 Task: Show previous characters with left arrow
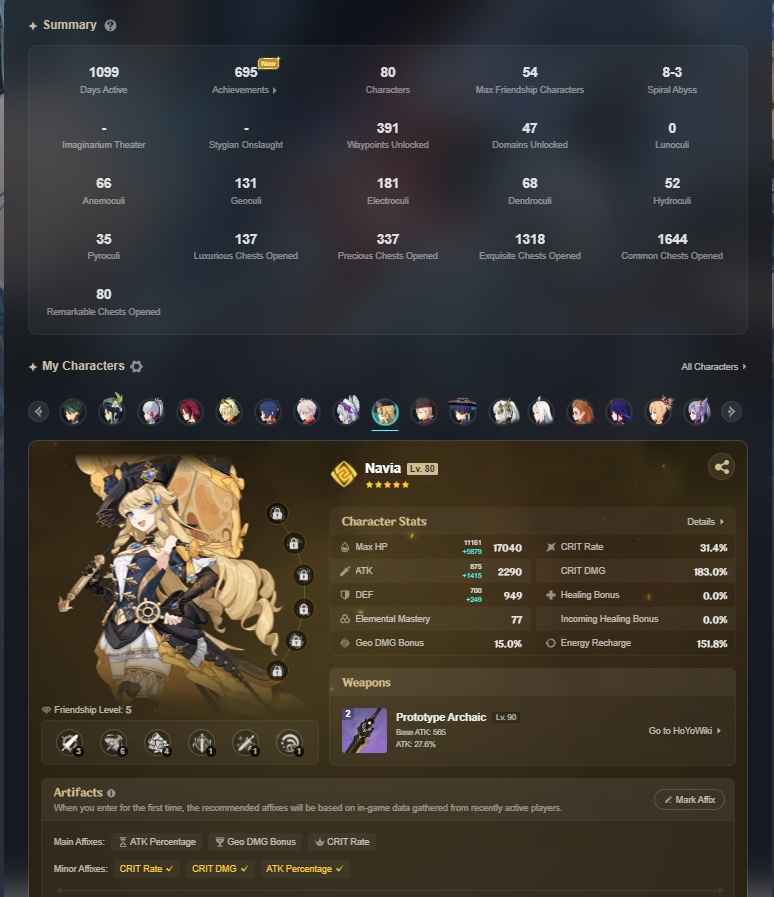point(38,411)
